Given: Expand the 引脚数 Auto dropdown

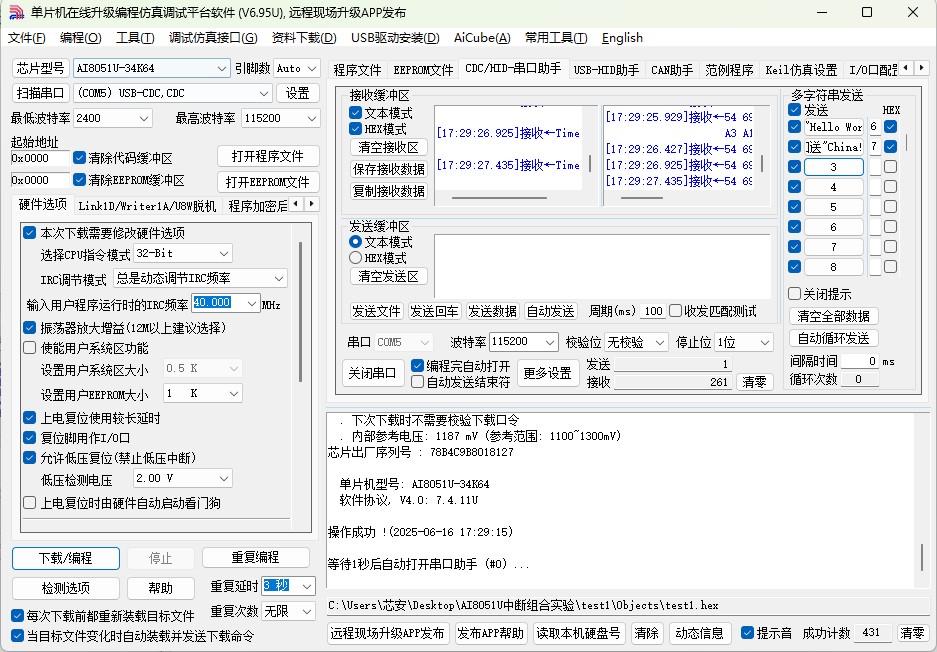Looking at the screenshot, I should pos(313,68).
